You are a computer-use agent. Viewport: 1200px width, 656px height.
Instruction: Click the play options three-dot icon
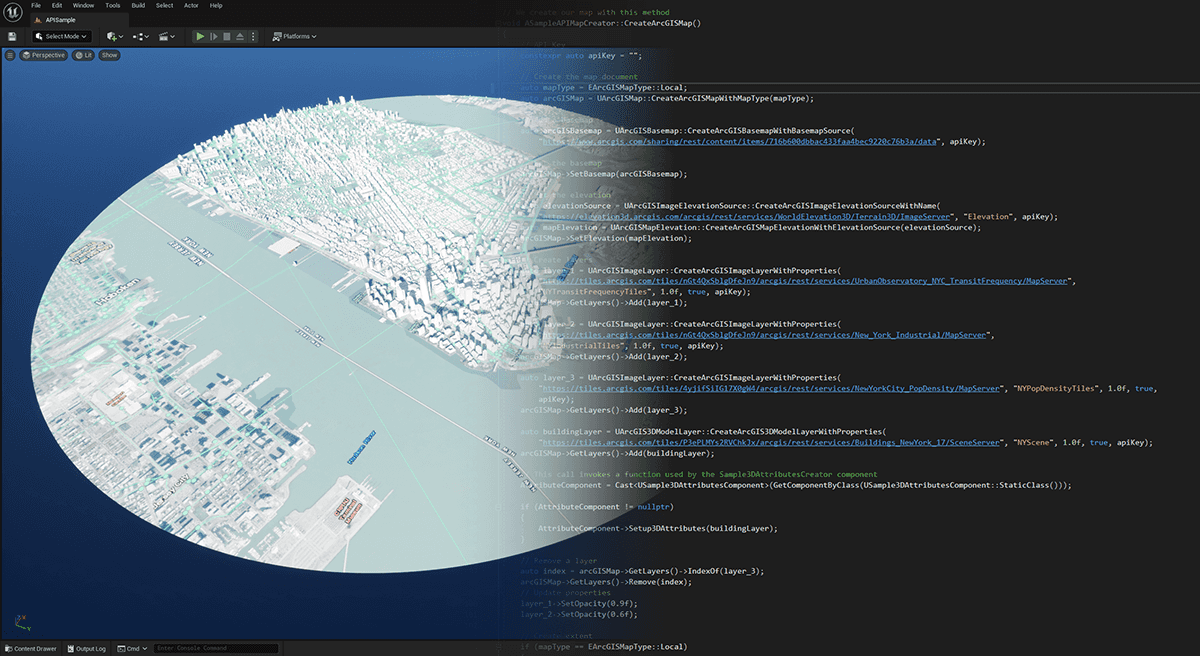tap(253, 35)
